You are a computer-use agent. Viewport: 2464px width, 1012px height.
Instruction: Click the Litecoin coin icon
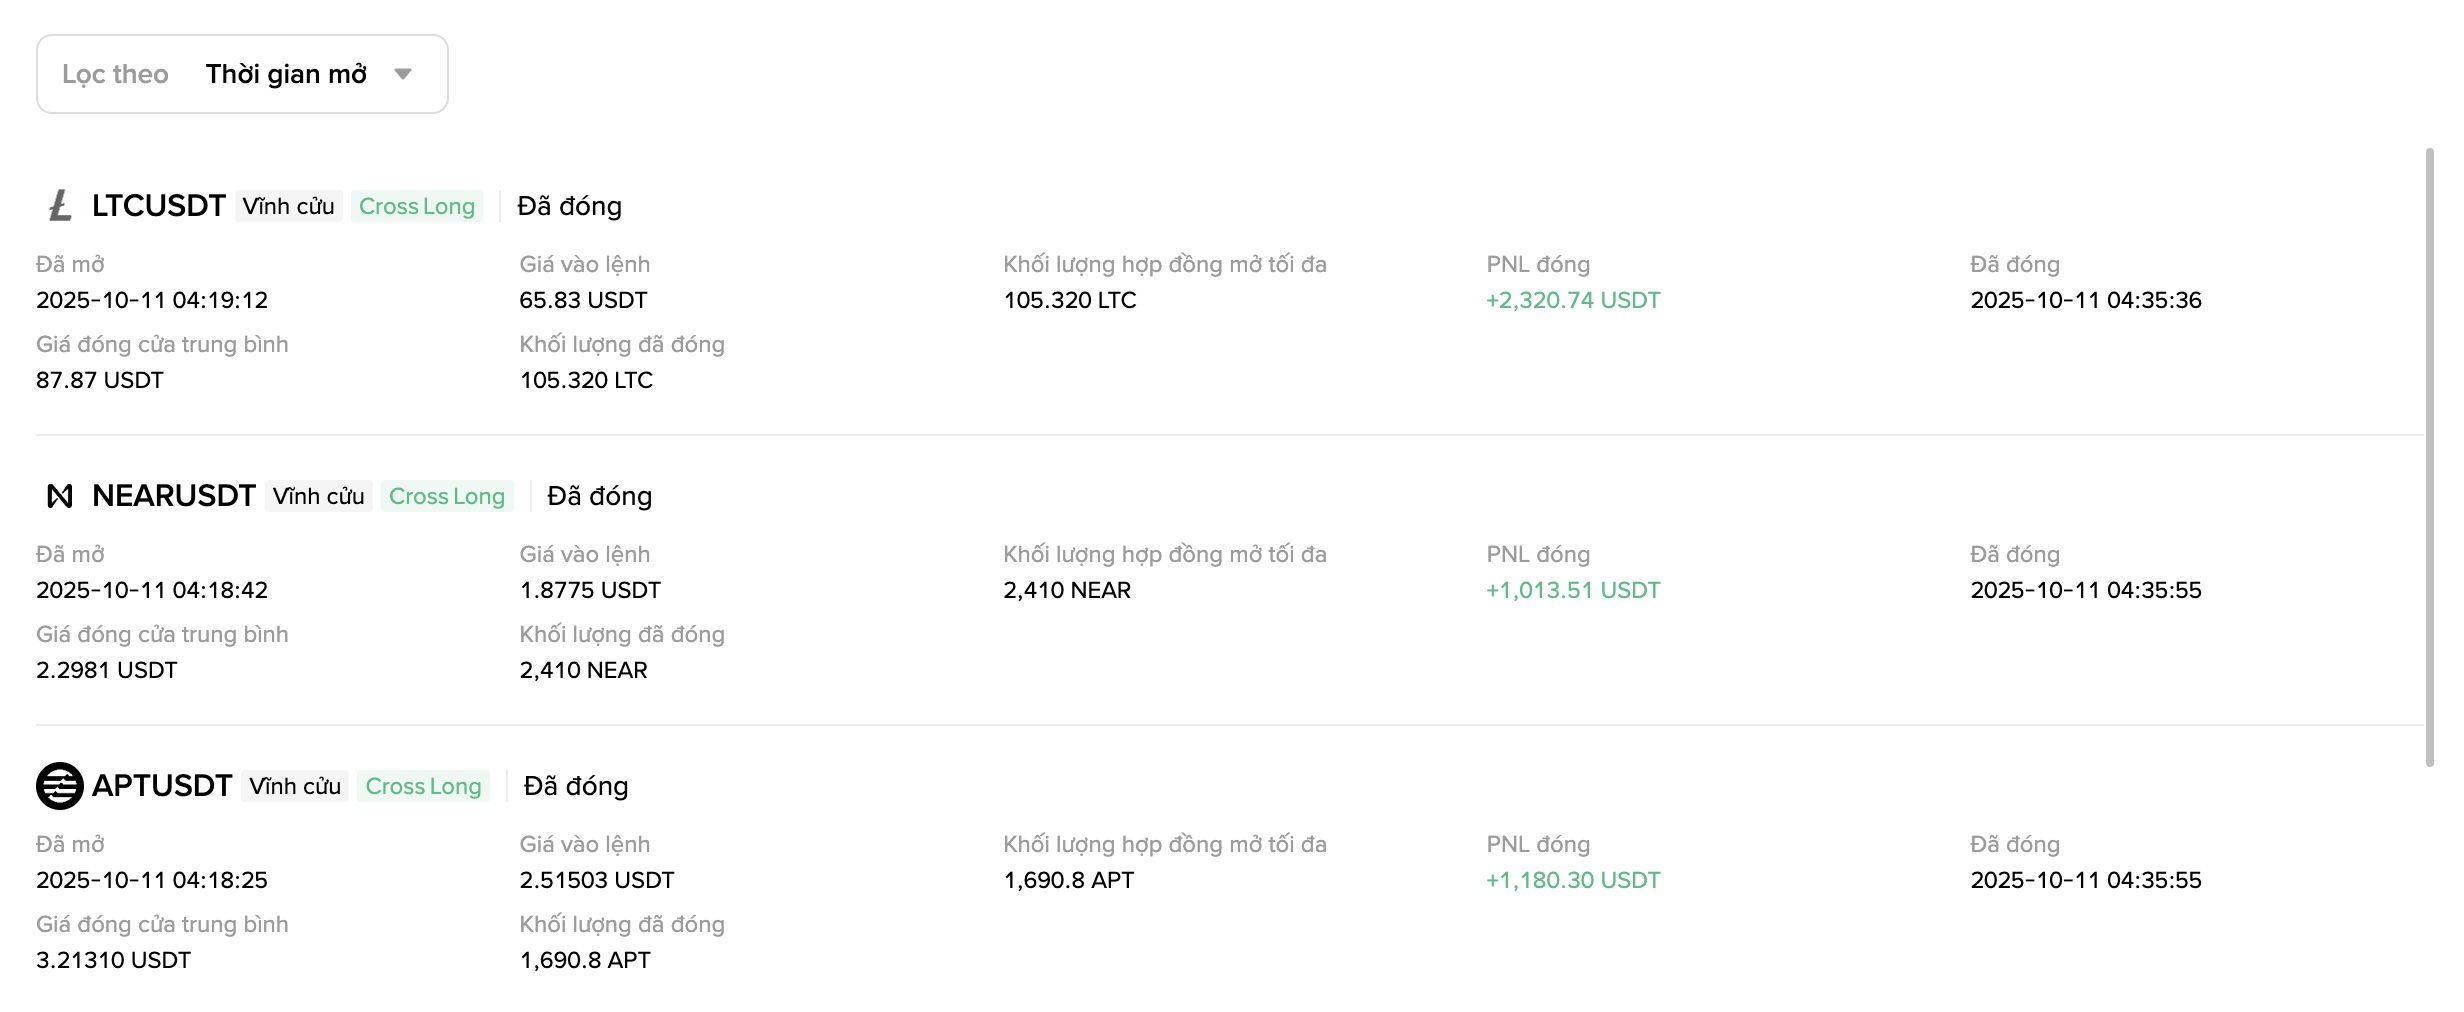point(60,206)
